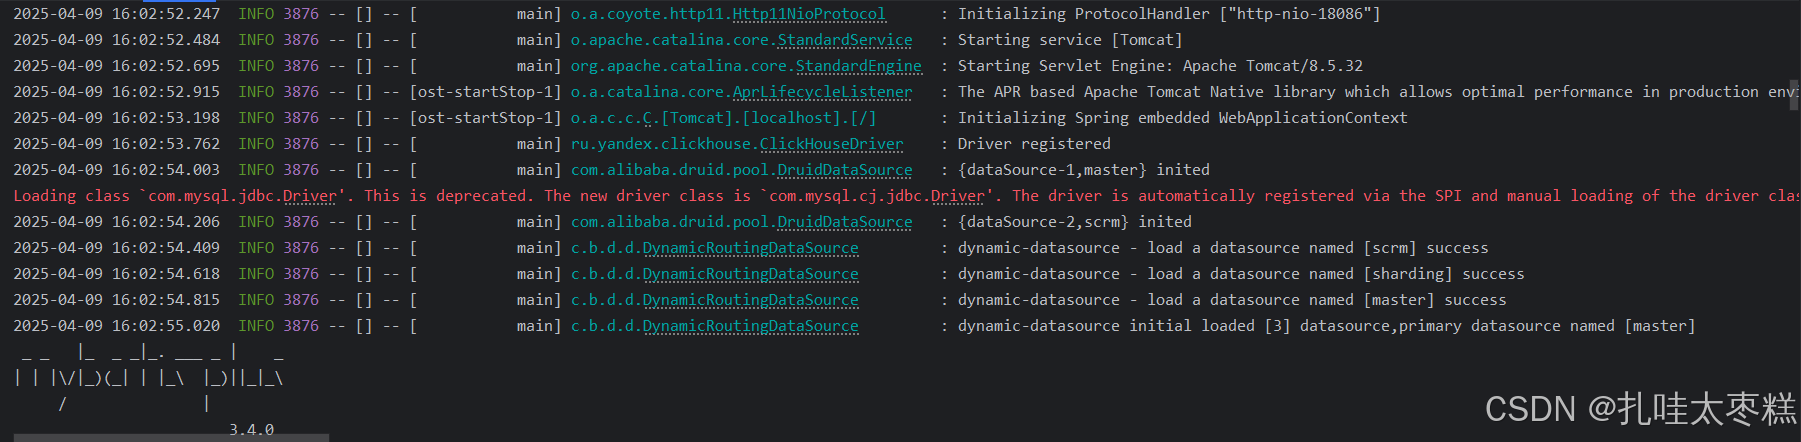Viewport: 1801px width, 442px height.
Task: Click the message 'Starting service [Tomcat]'
Action: click(x=1070, y=40)
